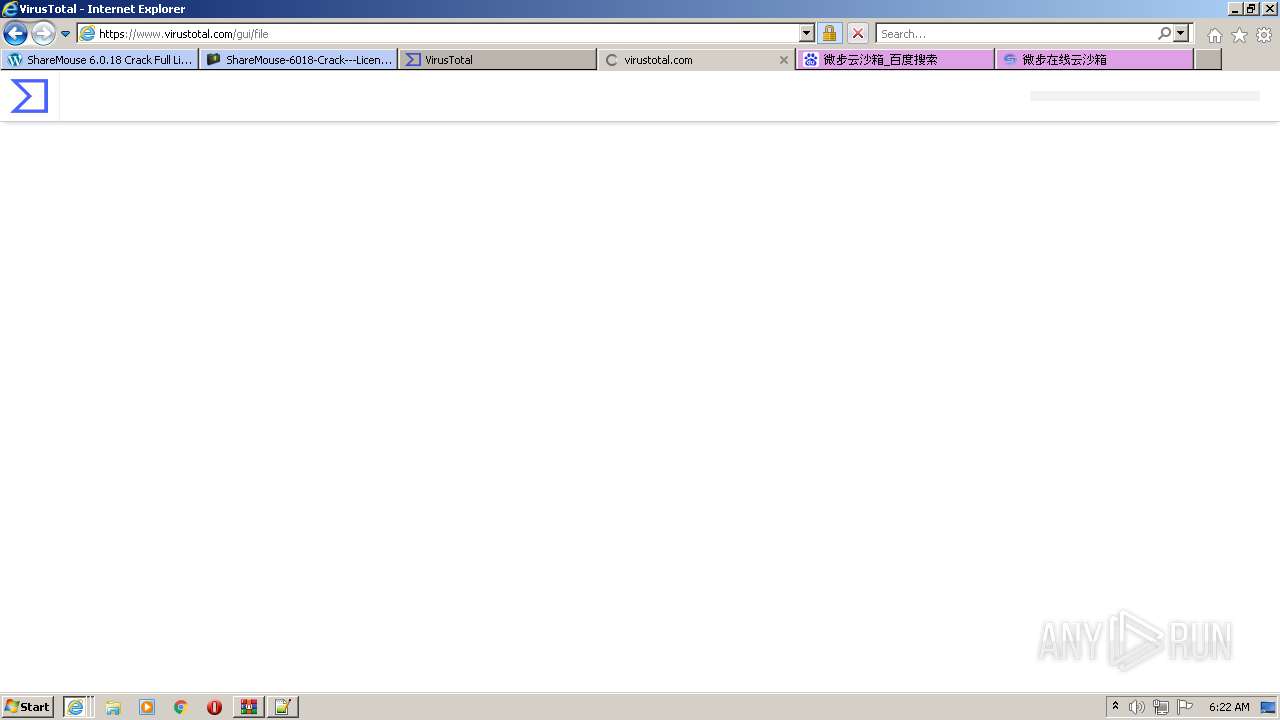The image size is (1280, 720).
Task: Open the recent pages dropdown arrow
Action: click(66, 34)
